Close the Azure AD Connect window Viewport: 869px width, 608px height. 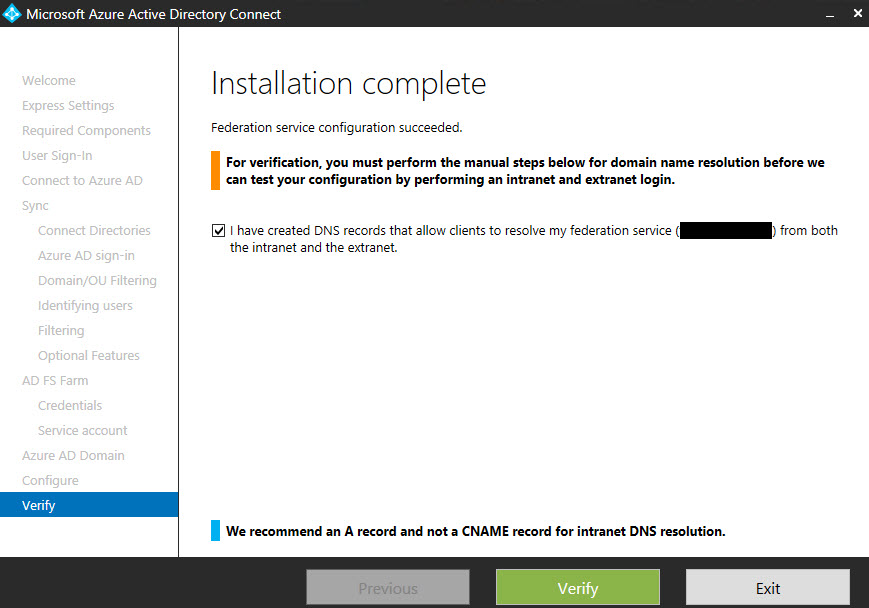tap(856, 14)
